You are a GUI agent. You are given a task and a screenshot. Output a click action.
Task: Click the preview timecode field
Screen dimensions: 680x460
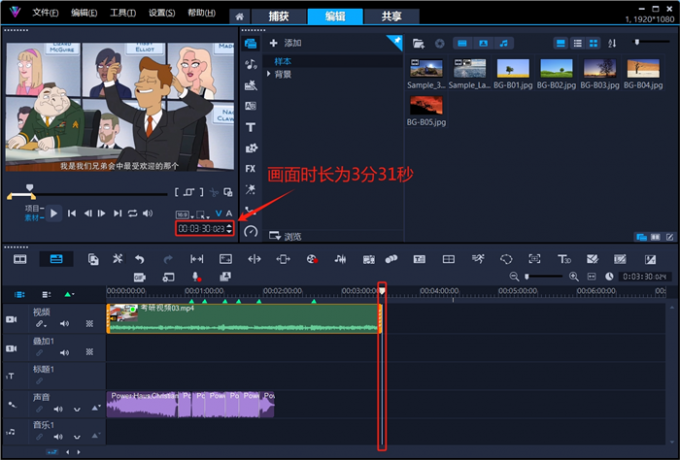click(x=201, y=228)
